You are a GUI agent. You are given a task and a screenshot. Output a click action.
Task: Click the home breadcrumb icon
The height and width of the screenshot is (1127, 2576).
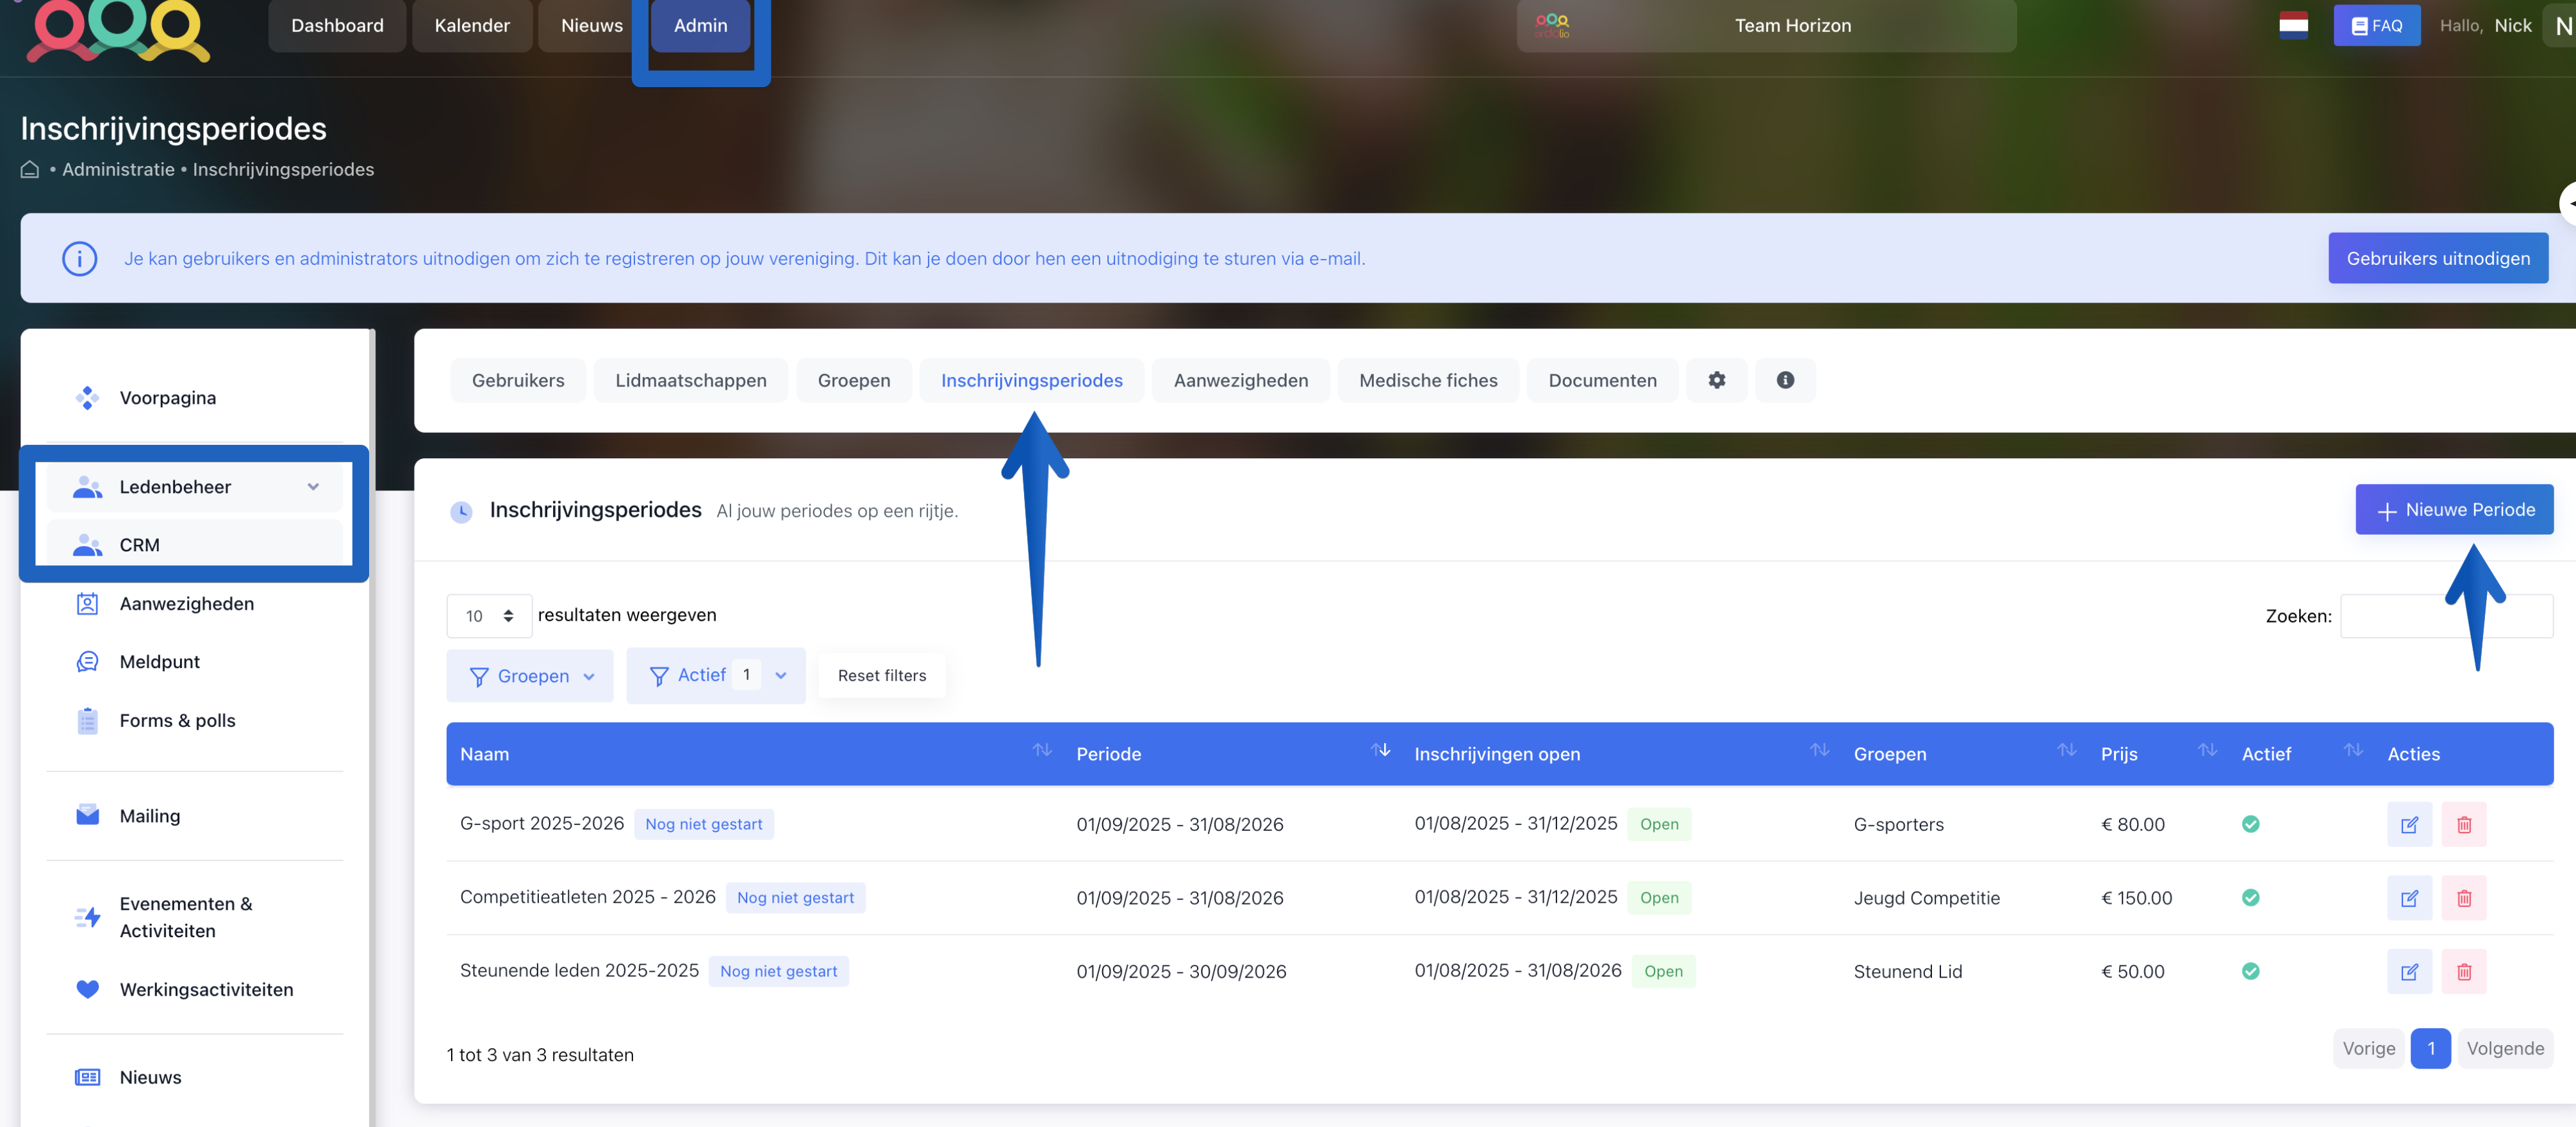coord(30,170)
